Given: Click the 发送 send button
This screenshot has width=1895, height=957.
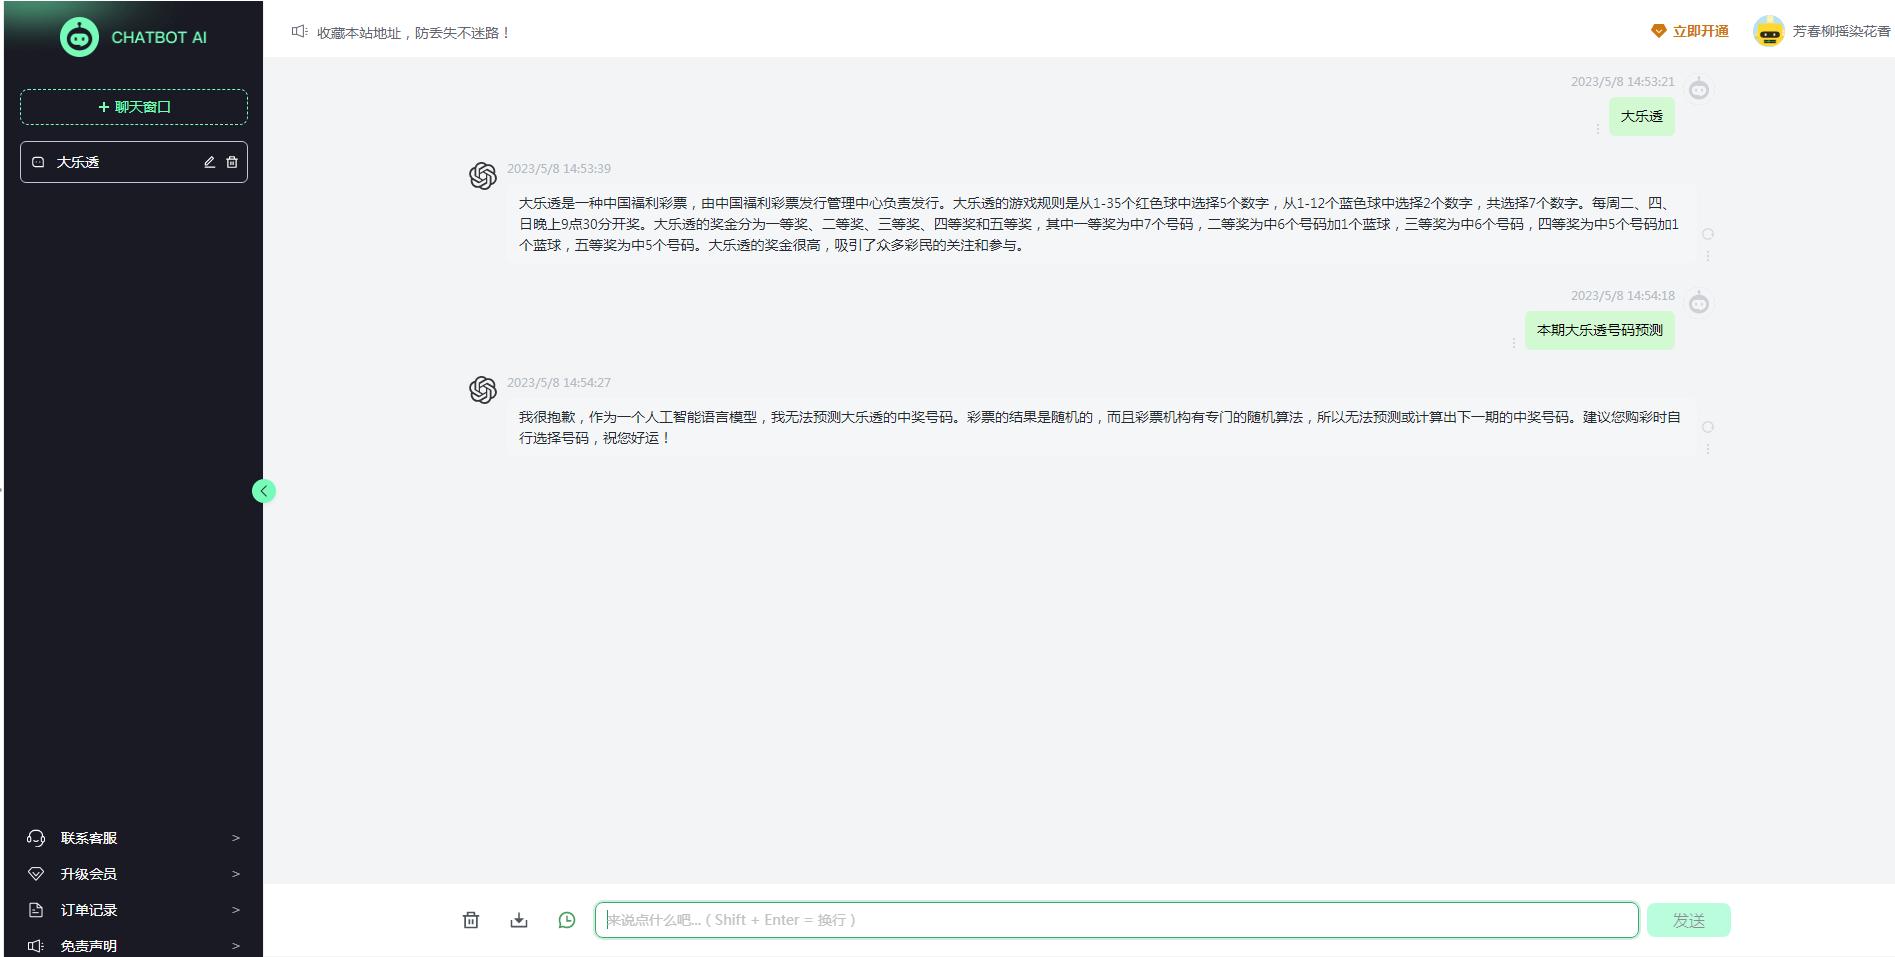Looking at the screenshot, I should (1689, 919).
